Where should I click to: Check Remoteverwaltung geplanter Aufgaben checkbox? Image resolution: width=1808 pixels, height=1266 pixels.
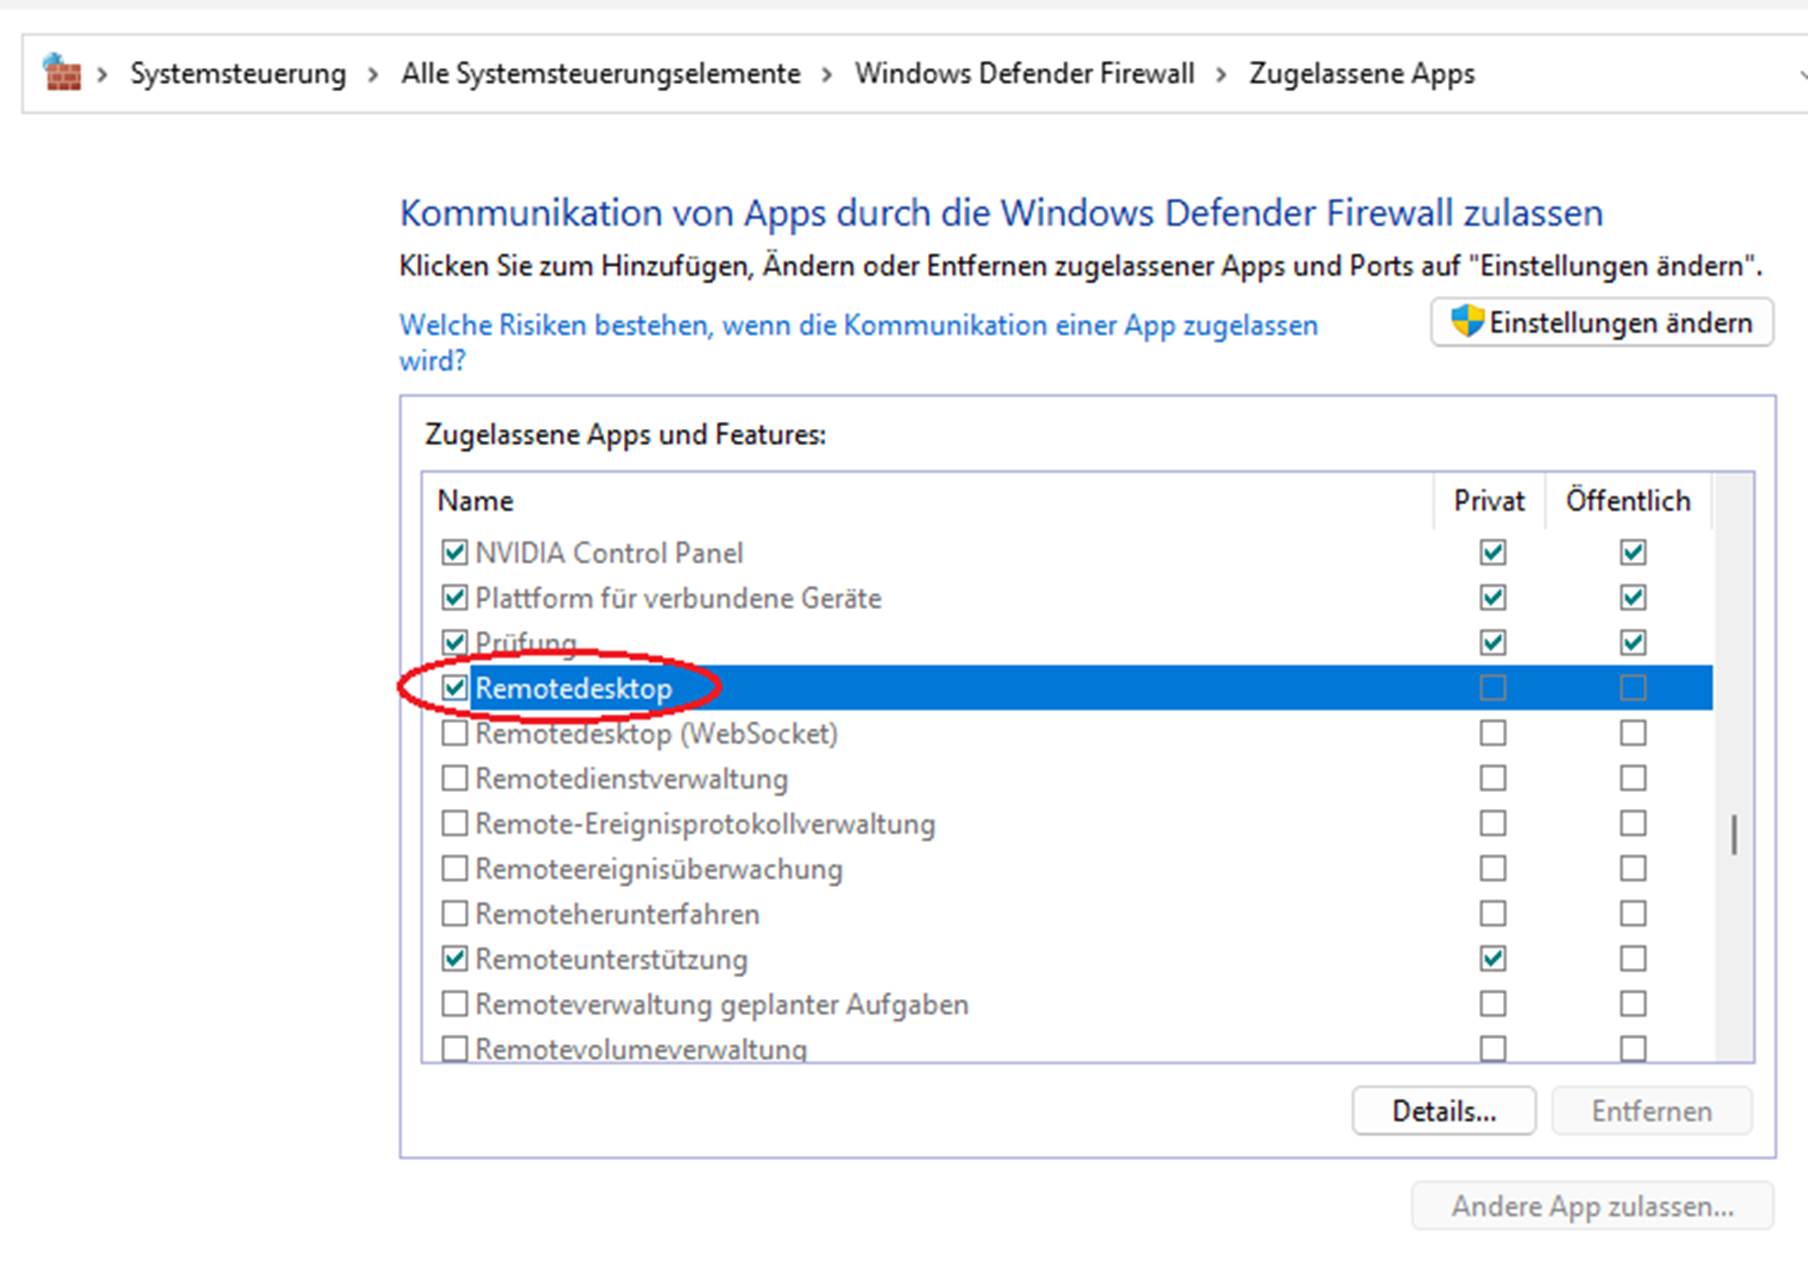(x=455, y=1003)
